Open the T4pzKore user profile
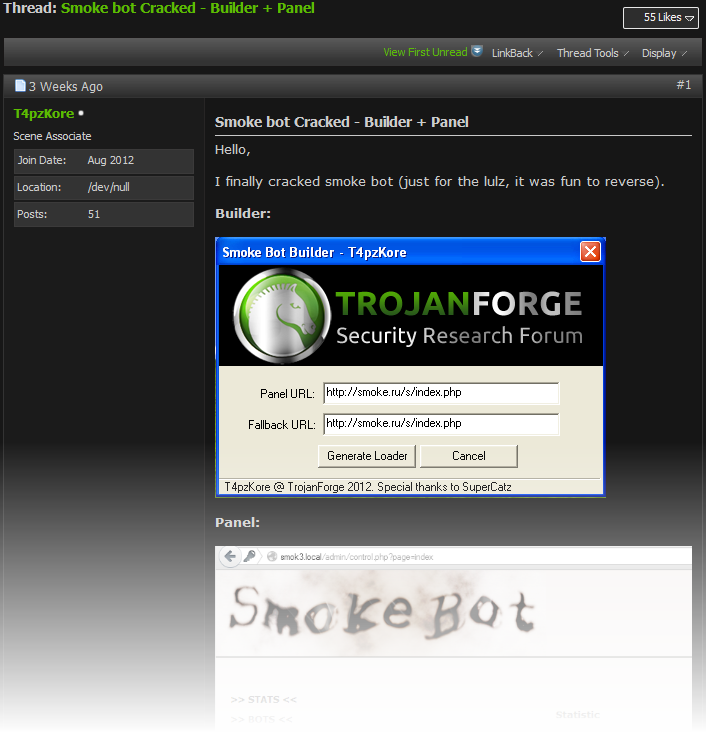The height and width of the screenshot is (733, 706). pos(44,114)
